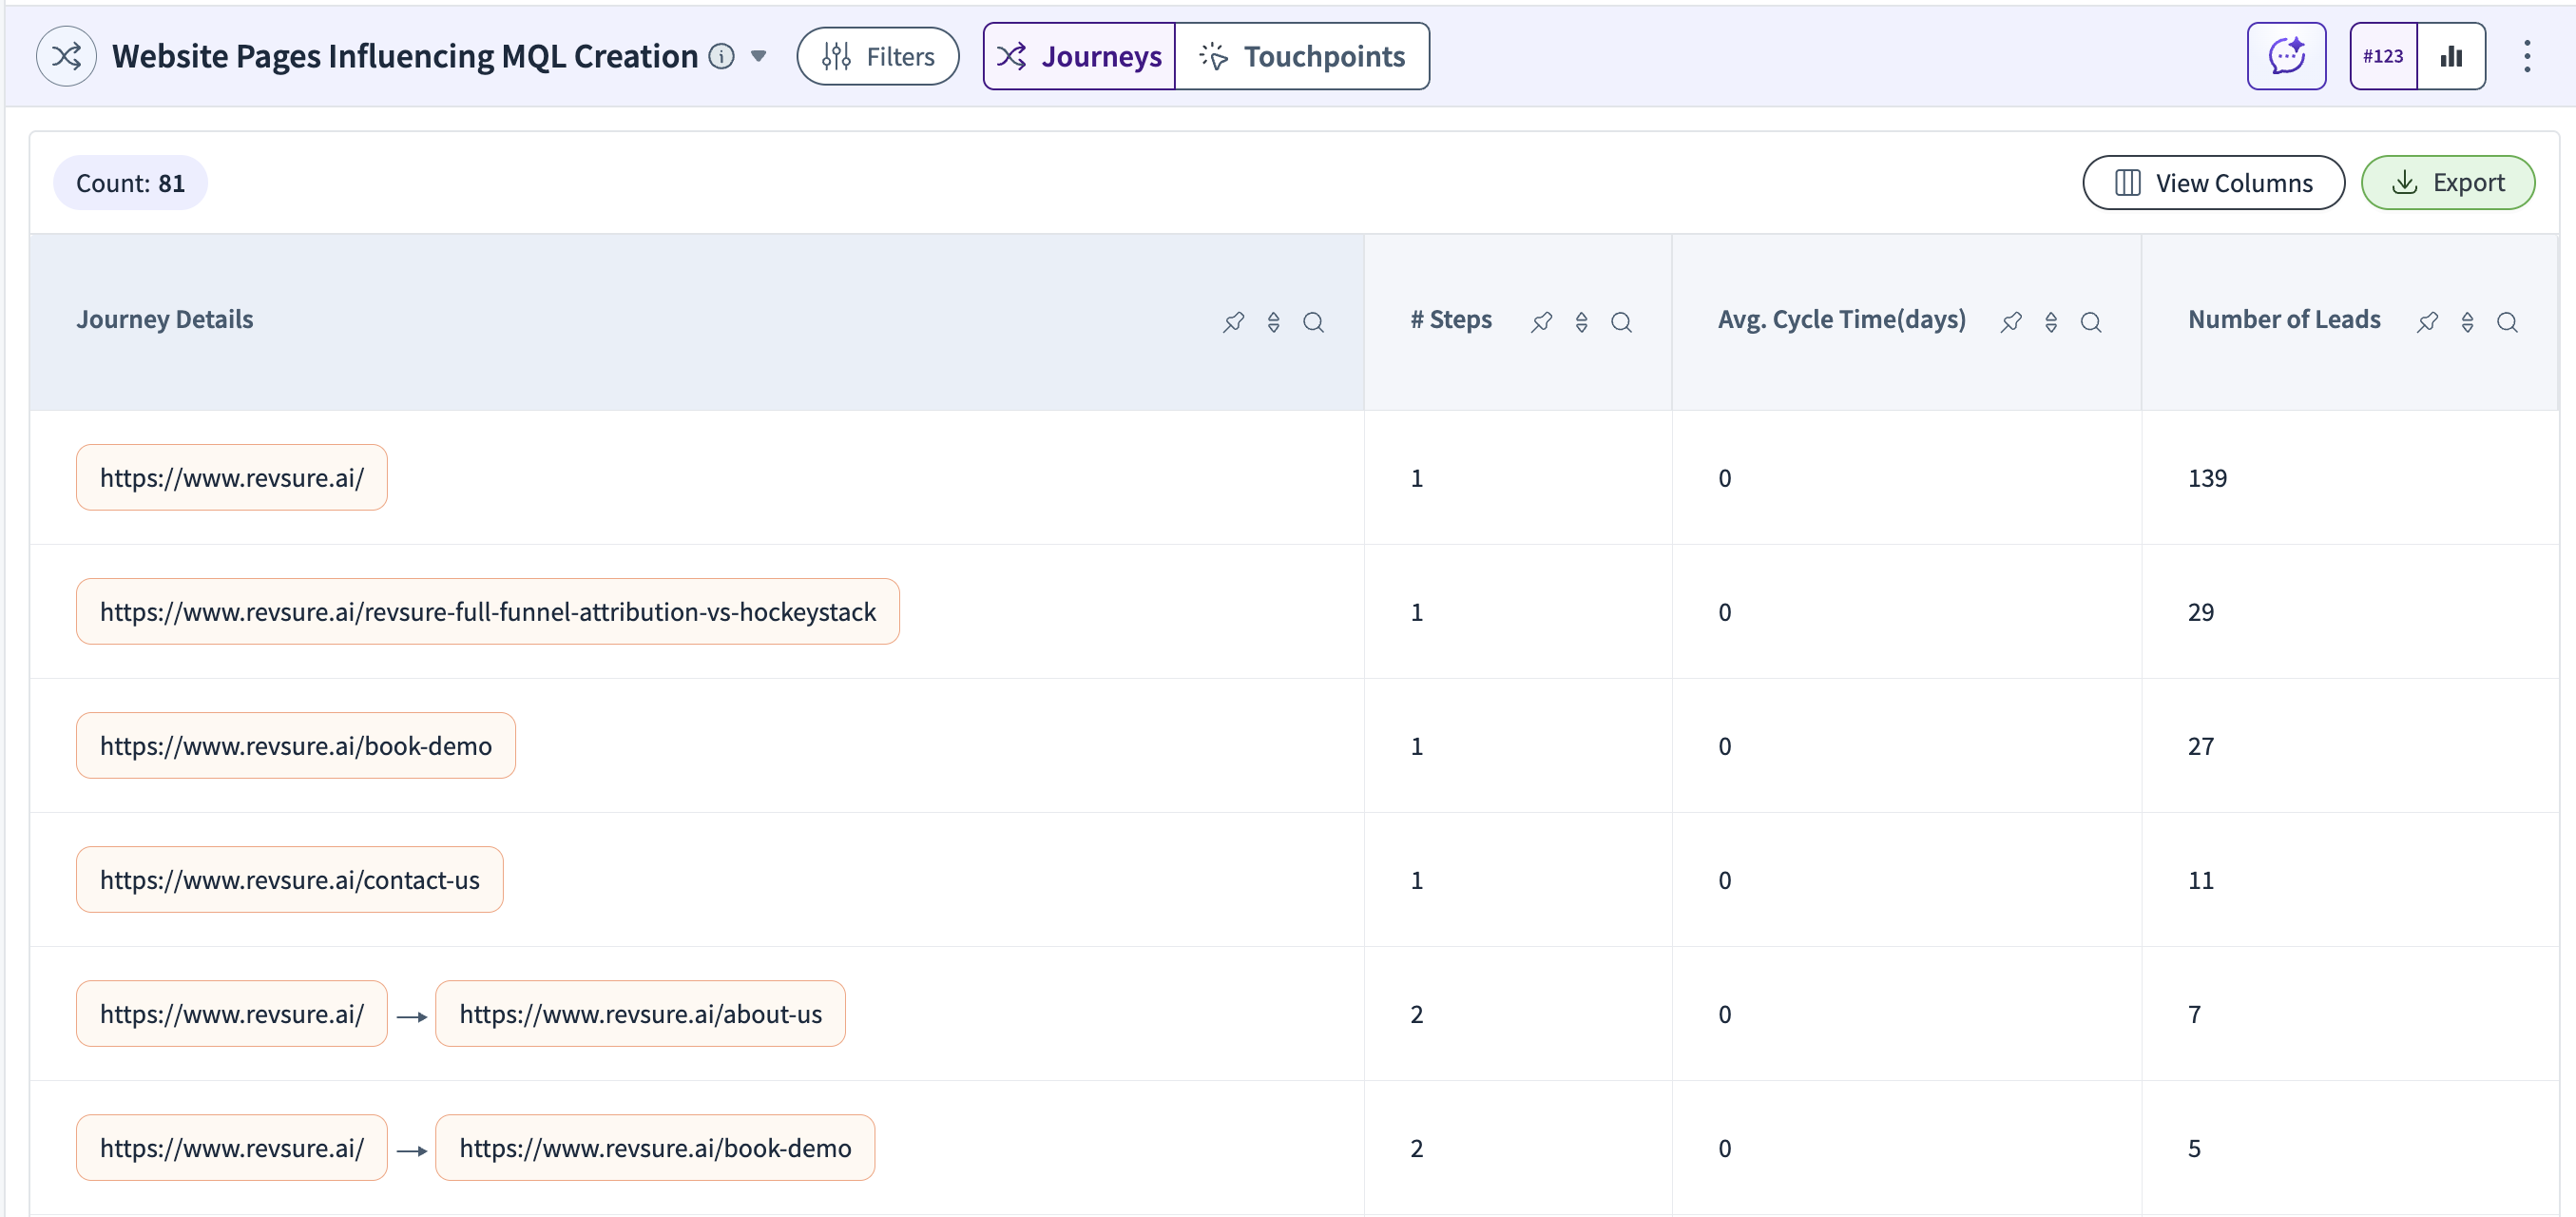Search within the Number of Leads column
Screen dimensions: 2576x1217
tap(2506, 322)
